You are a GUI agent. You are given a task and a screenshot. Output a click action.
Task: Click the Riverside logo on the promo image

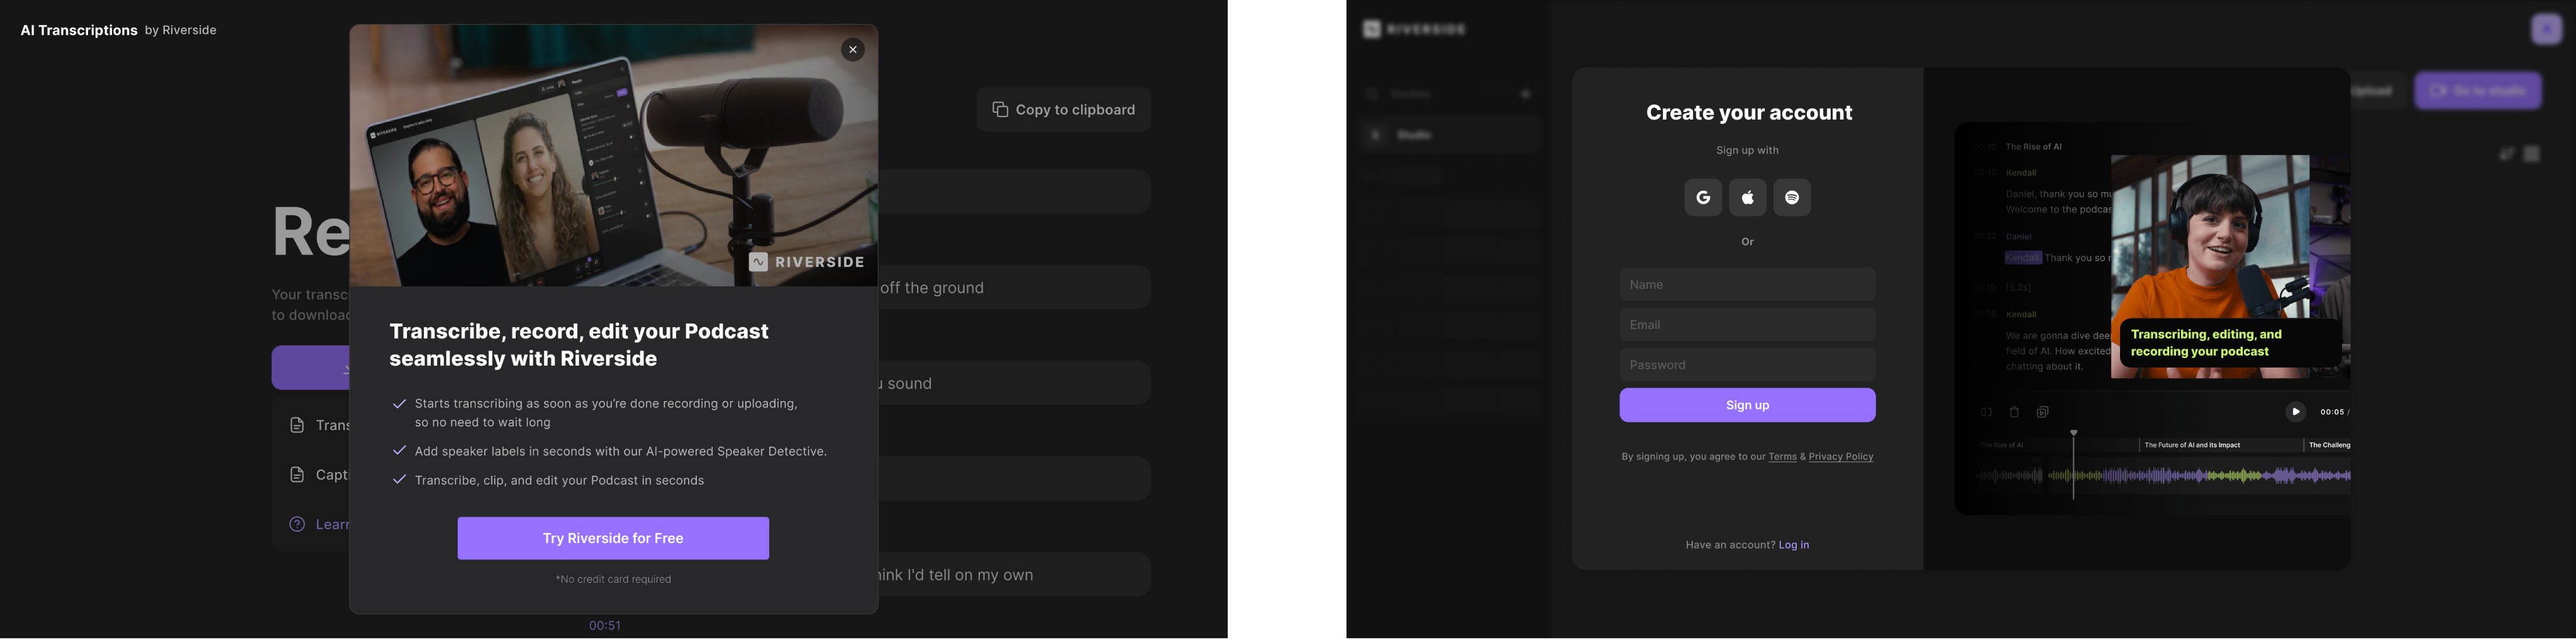807,262
